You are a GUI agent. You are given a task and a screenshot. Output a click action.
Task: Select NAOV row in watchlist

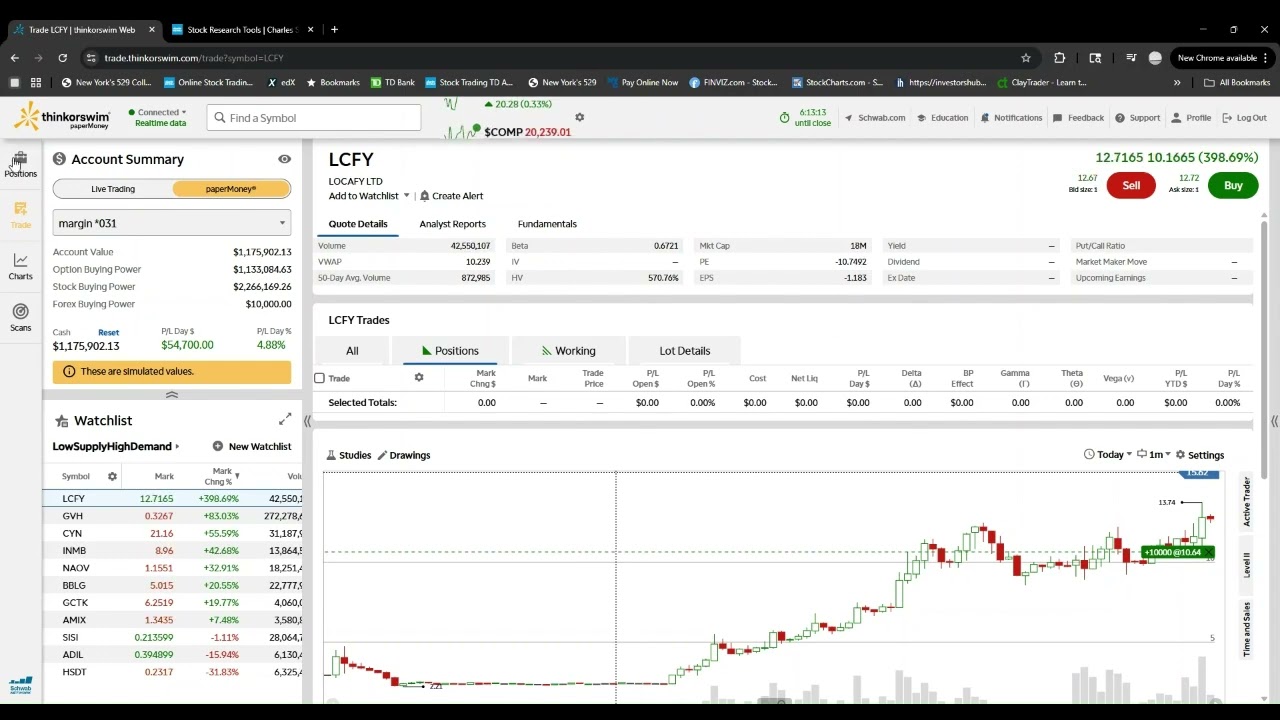pos(172,568)
